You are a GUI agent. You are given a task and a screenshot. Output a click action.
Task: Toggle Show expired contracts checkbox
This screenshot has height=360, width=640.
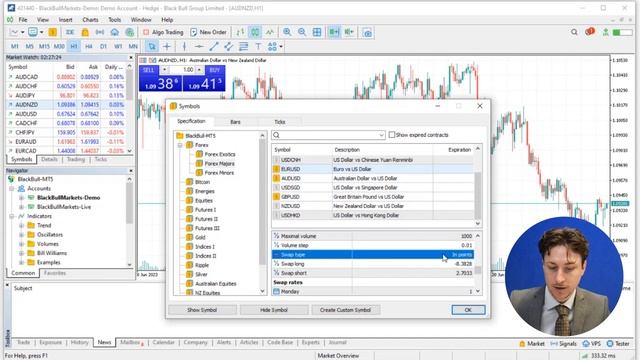392,135
